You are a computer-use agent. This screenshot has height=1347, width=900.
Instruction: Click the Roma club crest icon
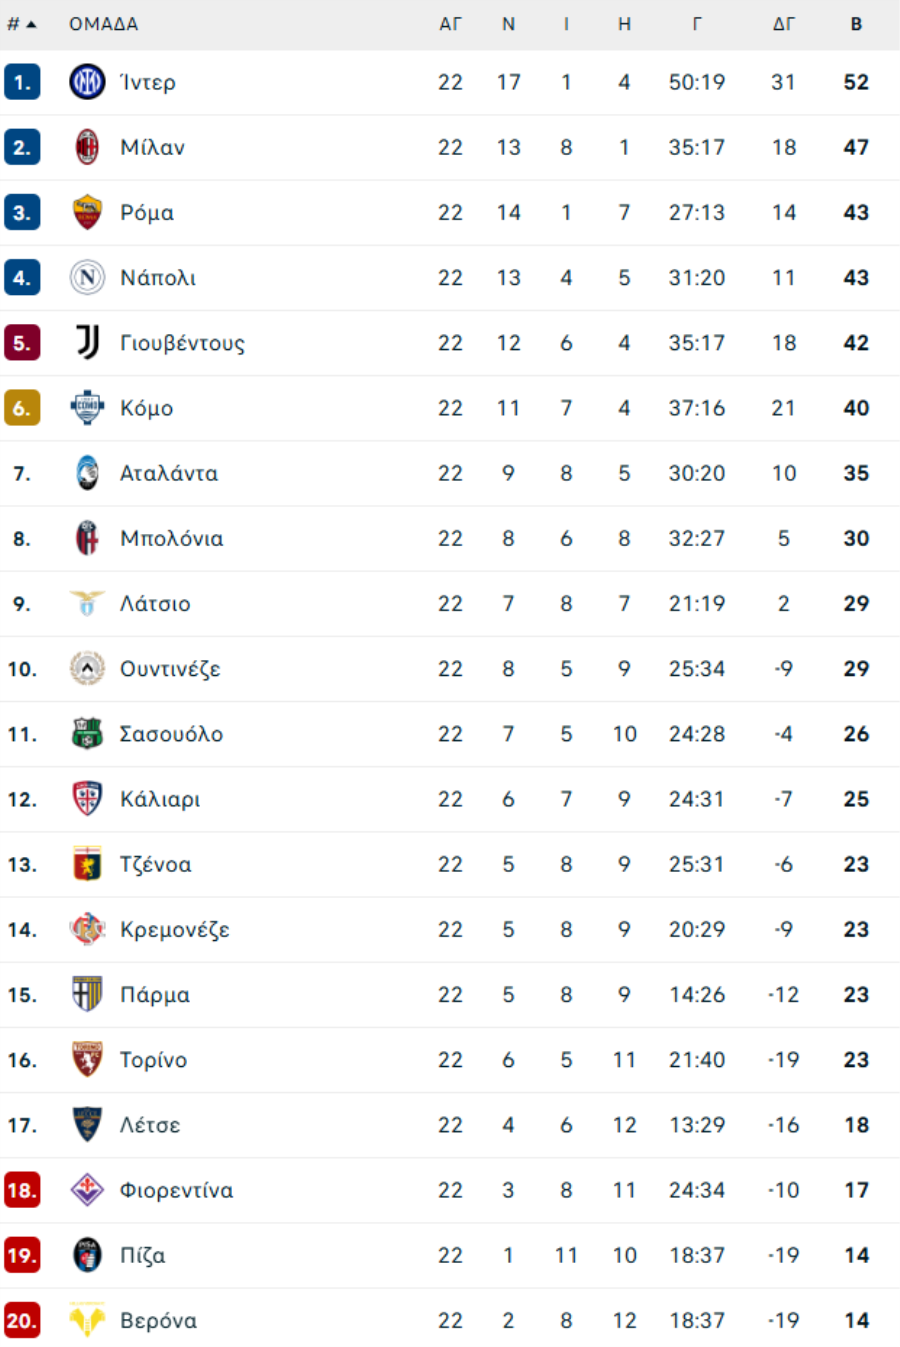point(87,212)
